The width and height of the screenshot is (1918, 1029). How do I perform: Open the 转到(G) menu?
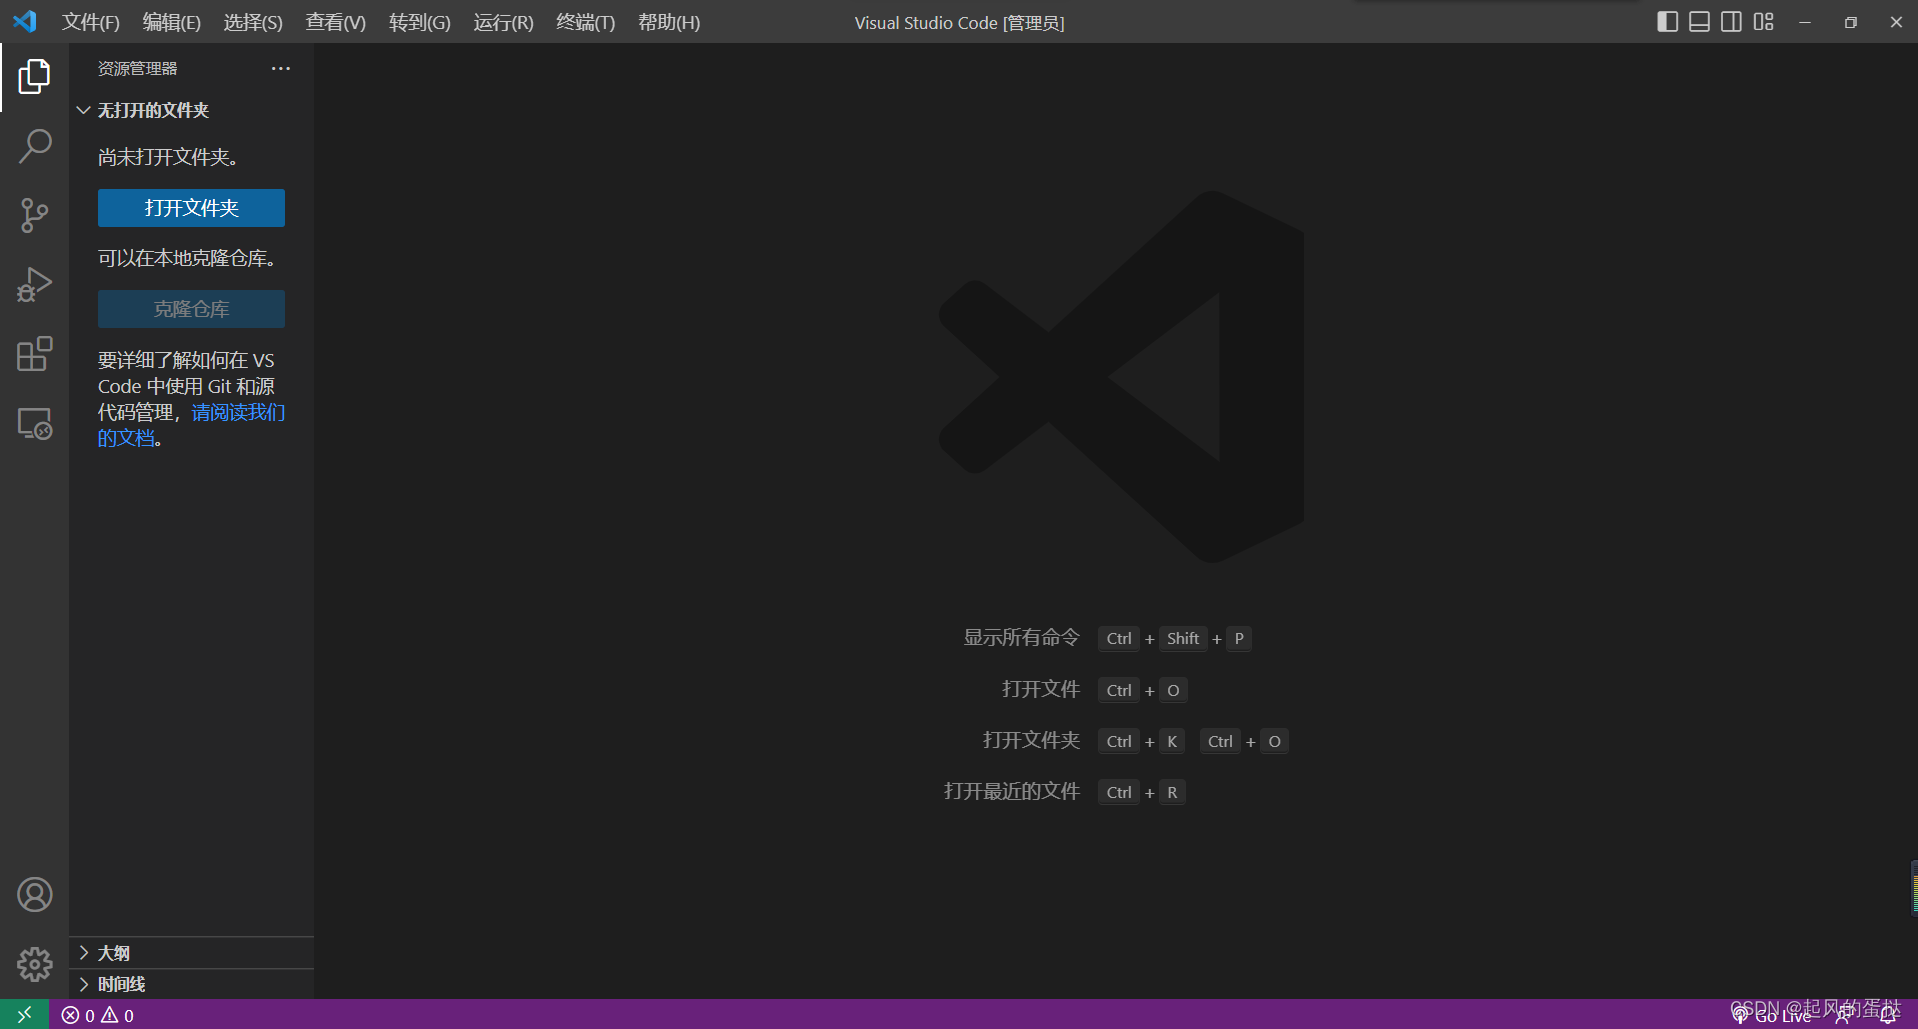coord(420,22)
